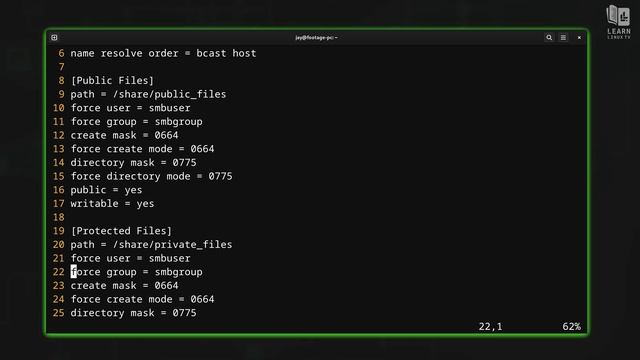640x360 pixels.
Task: Close the terminal window
Action: [579, 38]
